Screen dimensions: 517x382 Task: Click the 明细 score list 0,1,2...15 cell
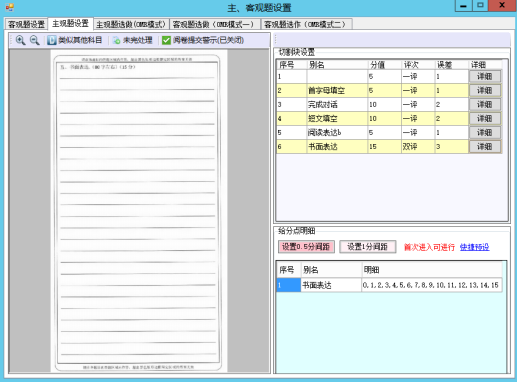click(x=432, y=285)
